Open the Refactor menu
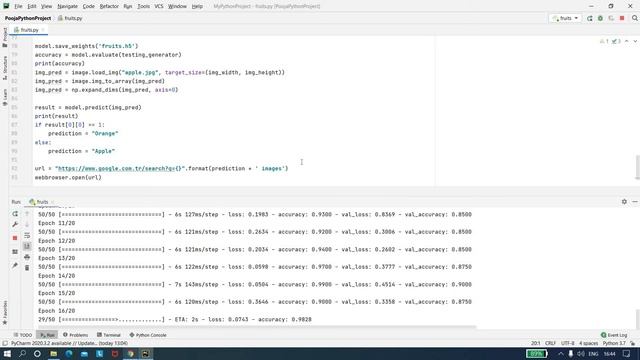This screenshot has width=640, height=360. tap(109, 7)
